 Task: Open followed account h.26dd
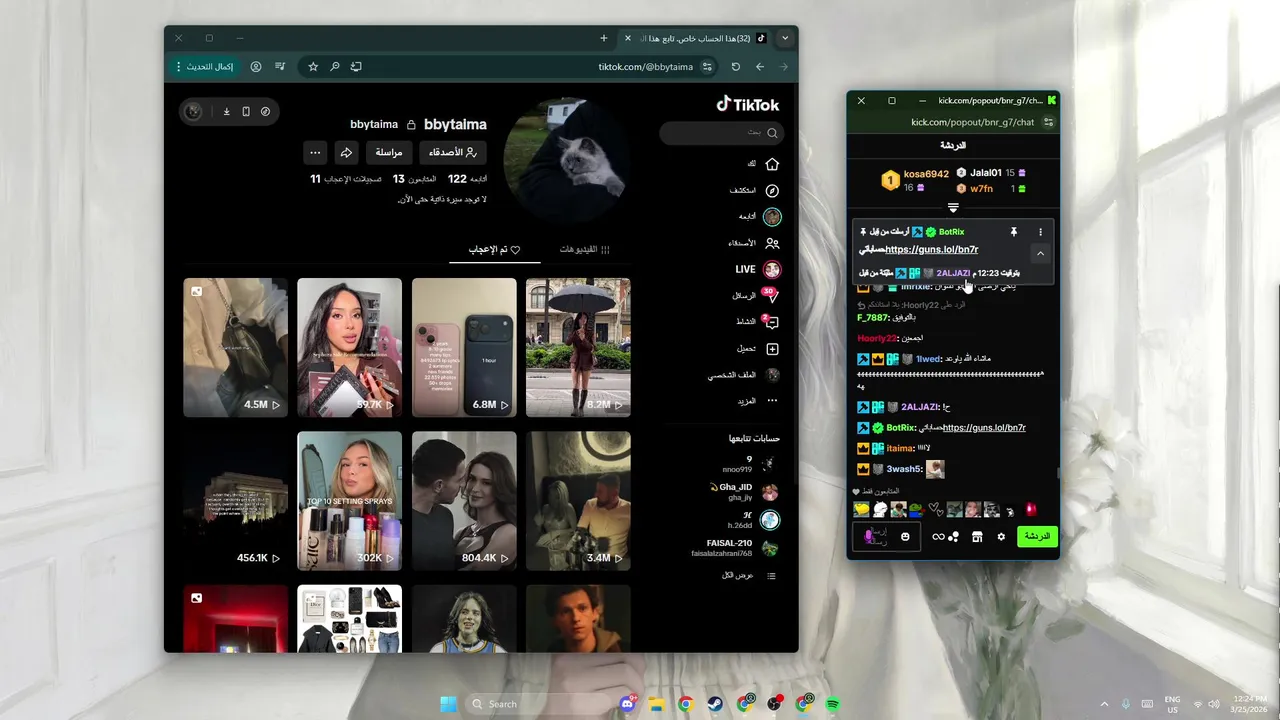click(x=753, y=520)
